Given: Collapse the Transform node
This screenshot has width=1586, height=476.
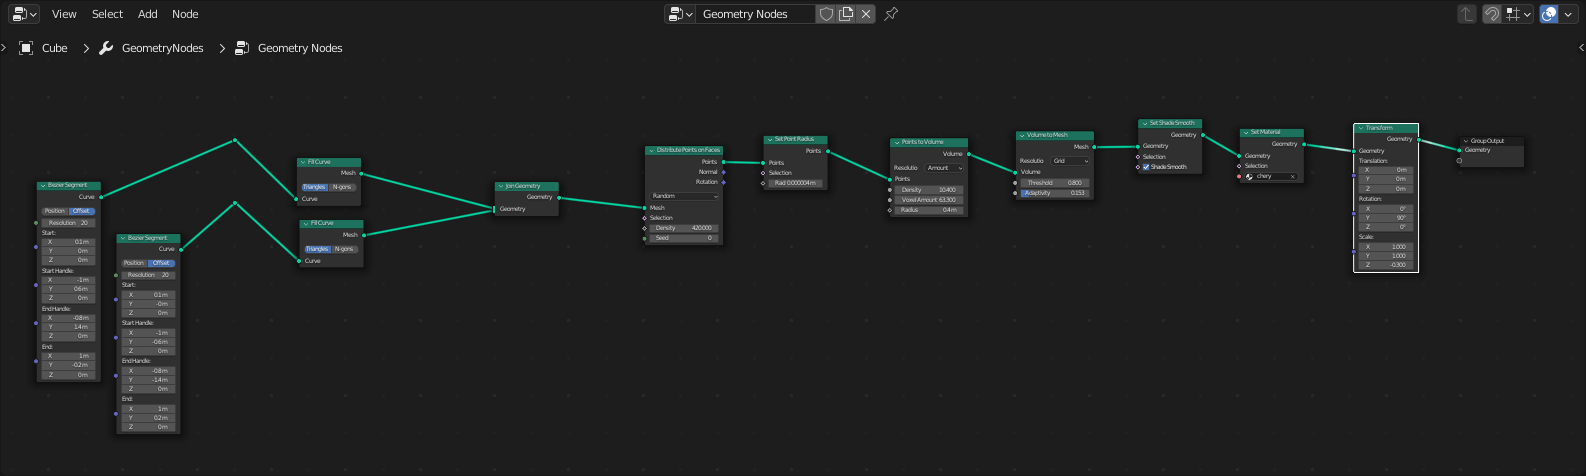Looking at the screenshot, I should 1361,128.
